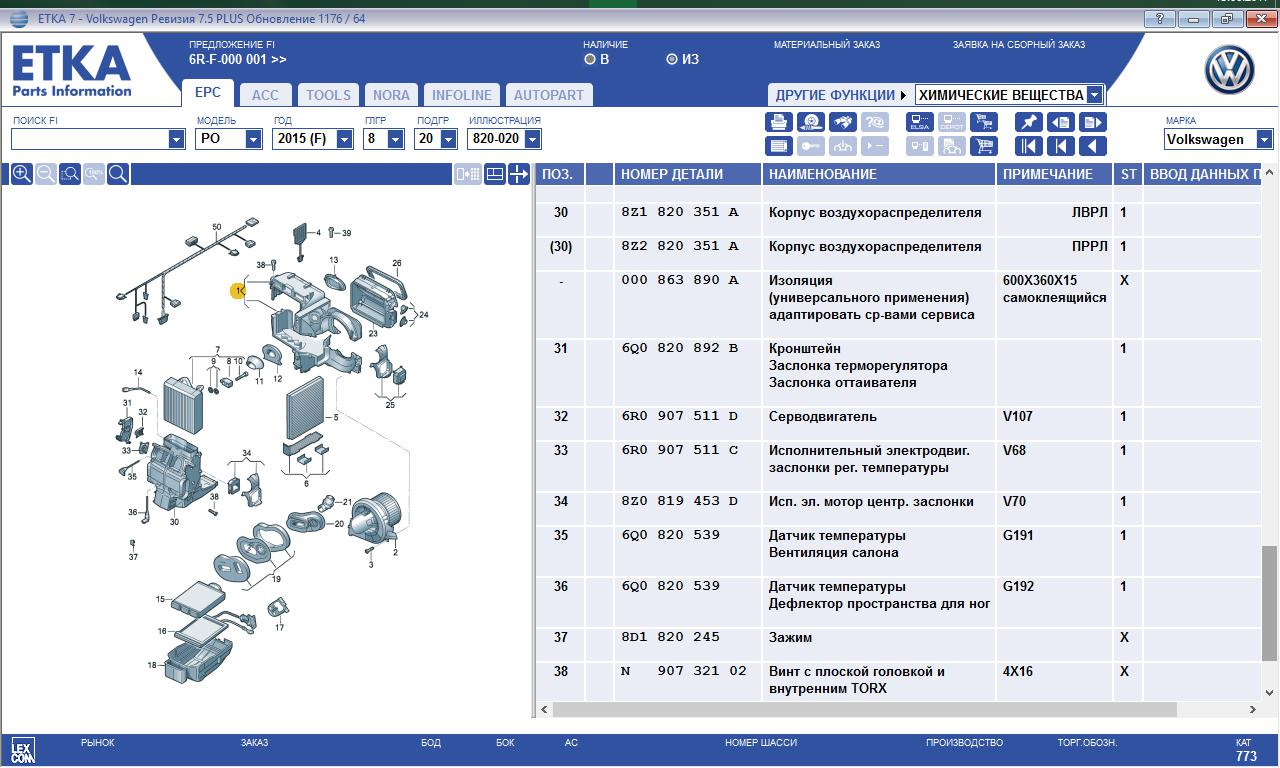The height and width of the screenshot is (768, 1280).
Task: Select part number 8Z0 819 453 D
Action: (x=679, y=501)
